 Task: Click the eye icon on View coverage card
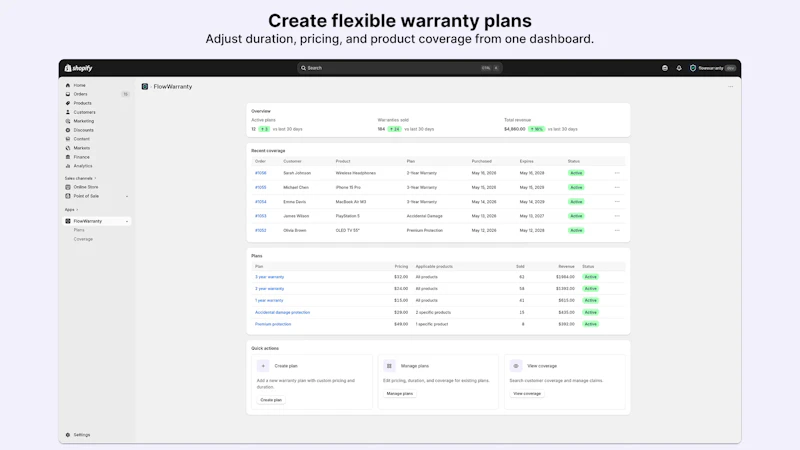pyautogui.click(x=516, y=366)
